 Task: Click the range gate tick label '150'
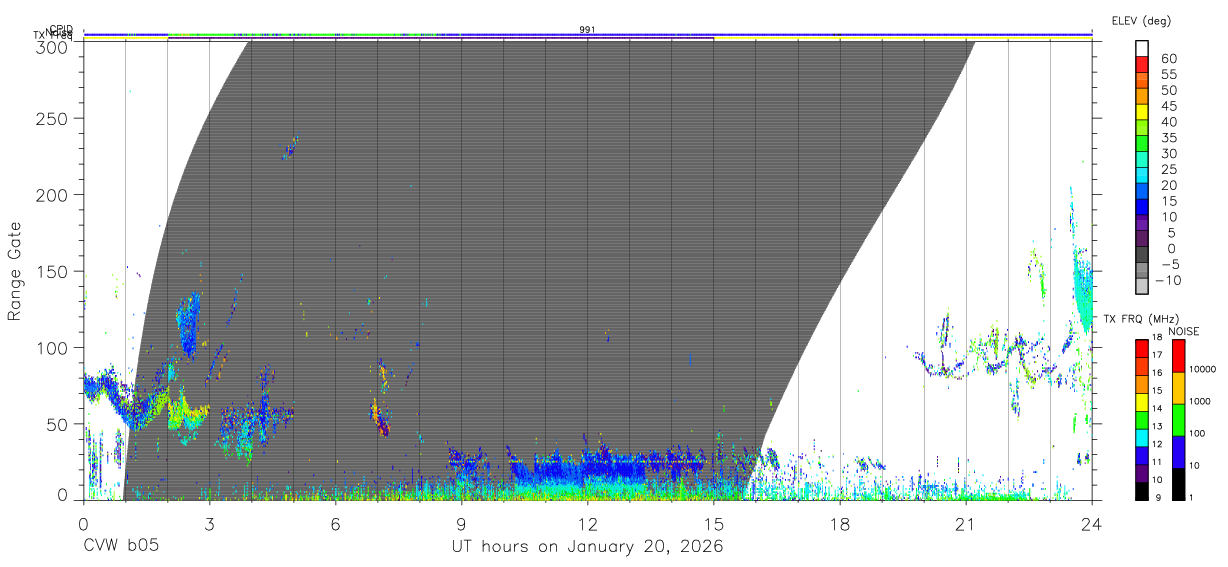tap(52, 271)
